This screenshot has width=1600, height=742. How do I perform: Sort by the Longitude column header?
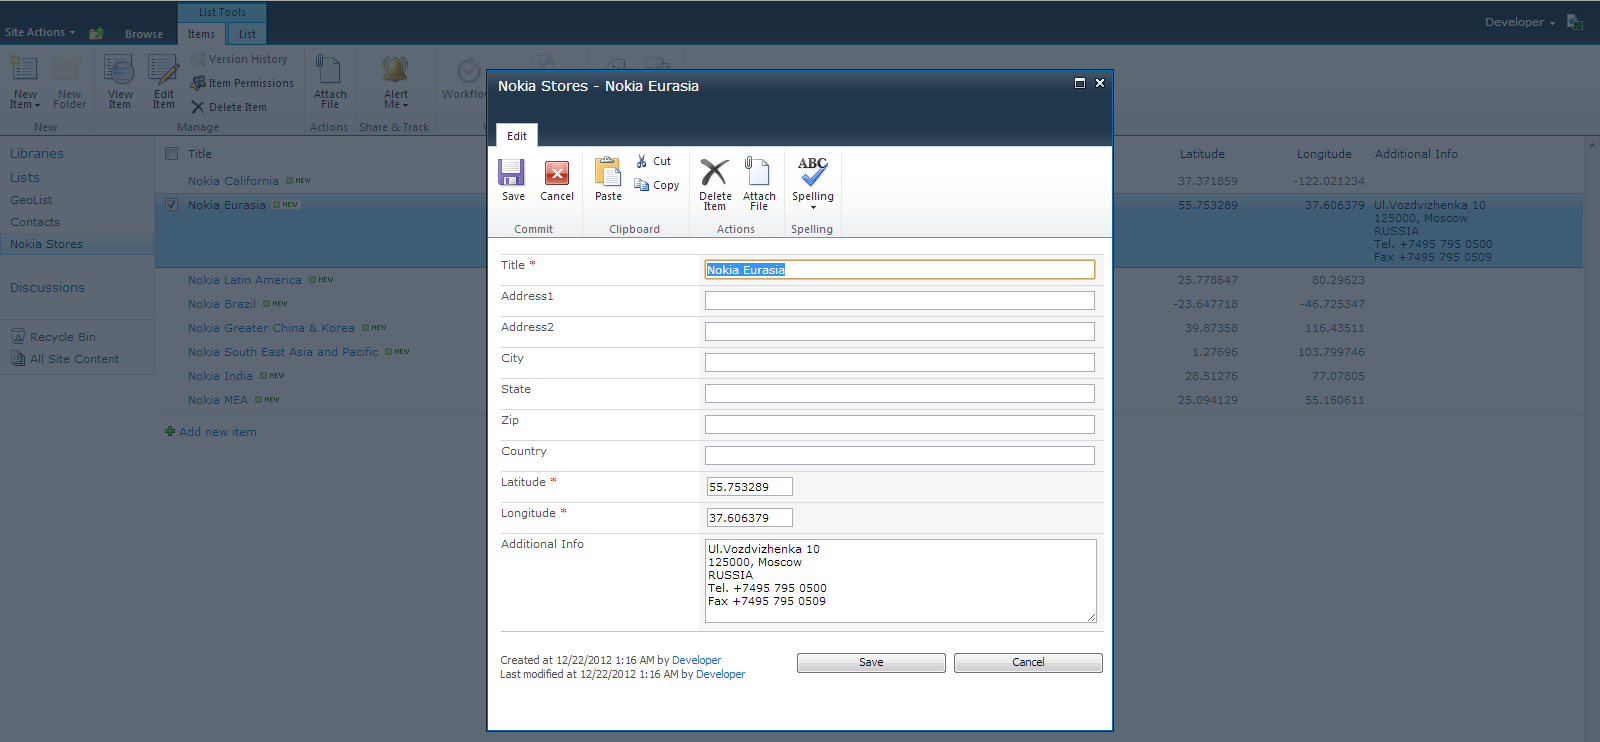point(1324,154)
